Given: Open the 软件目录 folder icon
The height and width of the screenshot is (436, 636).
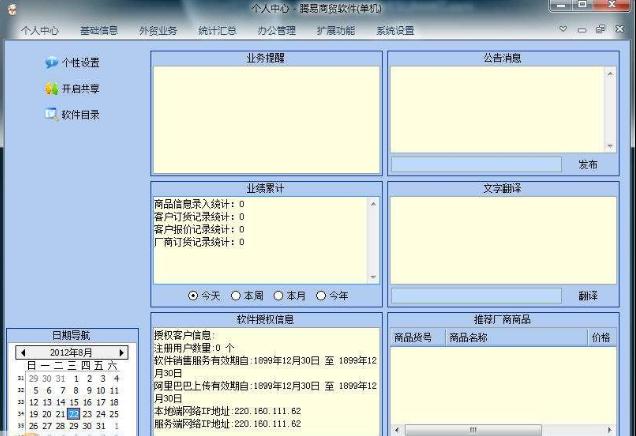Looking at the screenshot, I should 51,114.
